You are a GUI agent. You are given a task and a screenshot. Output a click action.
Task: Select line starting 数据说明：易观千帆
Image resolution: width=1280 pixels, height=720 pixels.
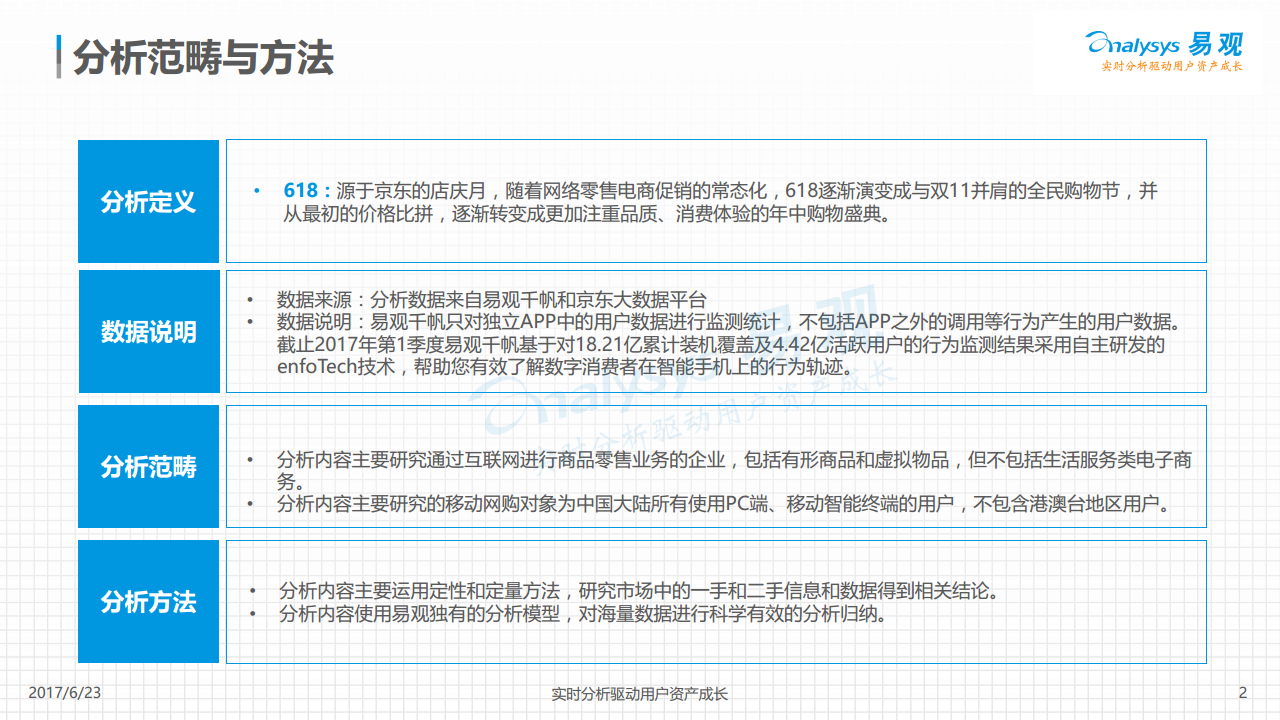730,322
